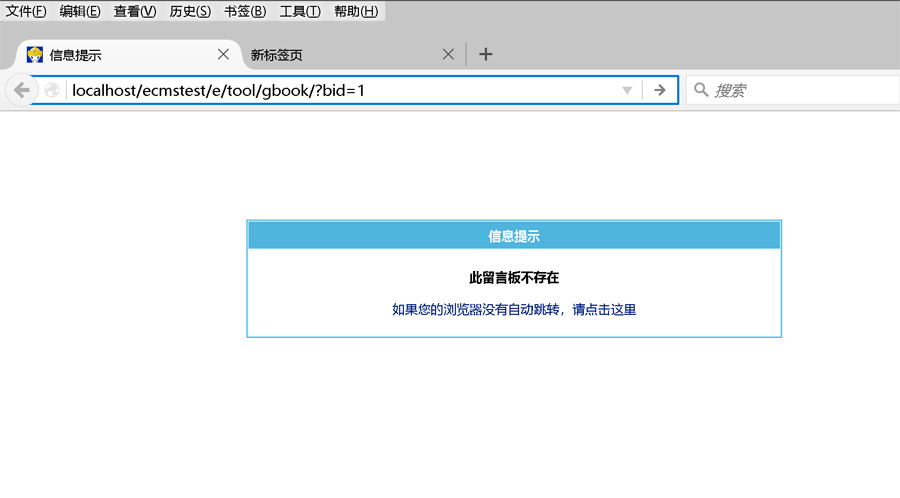Open the 工具(T) menu
Image resolution: width=900 pixels, height=498 pixels.
[300, 11]
